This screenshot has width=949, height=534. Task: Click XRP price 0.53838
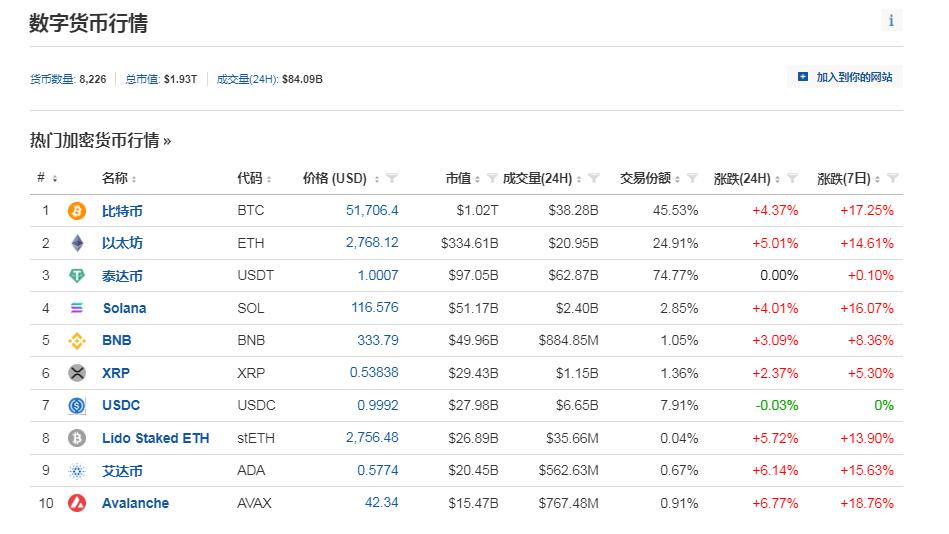point(374,372)
